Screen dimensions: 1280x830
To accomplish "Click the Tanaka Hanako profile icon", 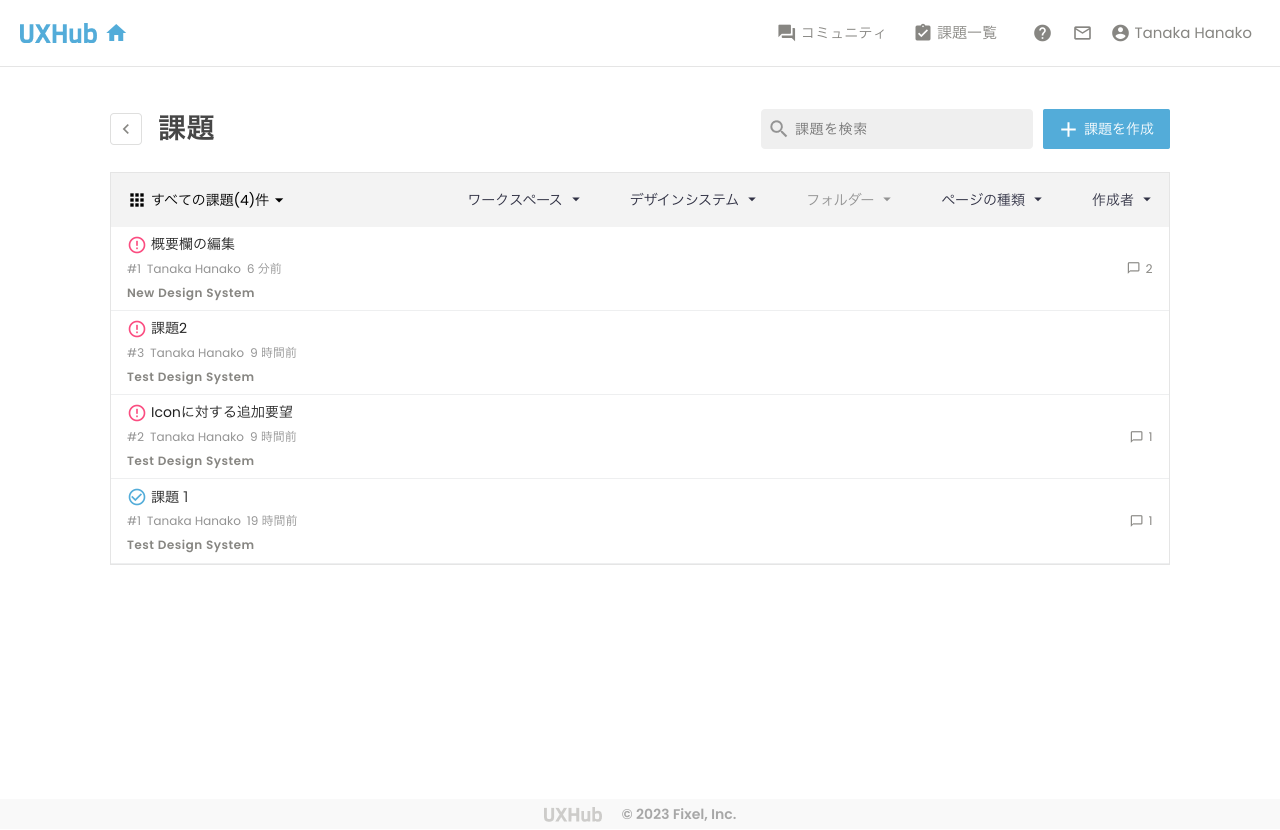I will coord(1118,32).
